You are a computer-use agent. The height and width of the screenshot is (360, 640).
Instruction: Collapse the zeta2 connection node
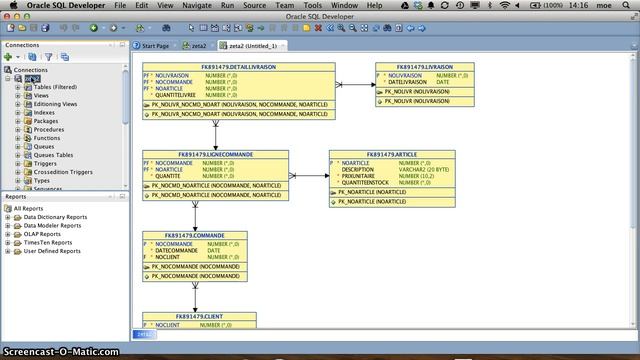pyautogui.click(x=8, y=78)
